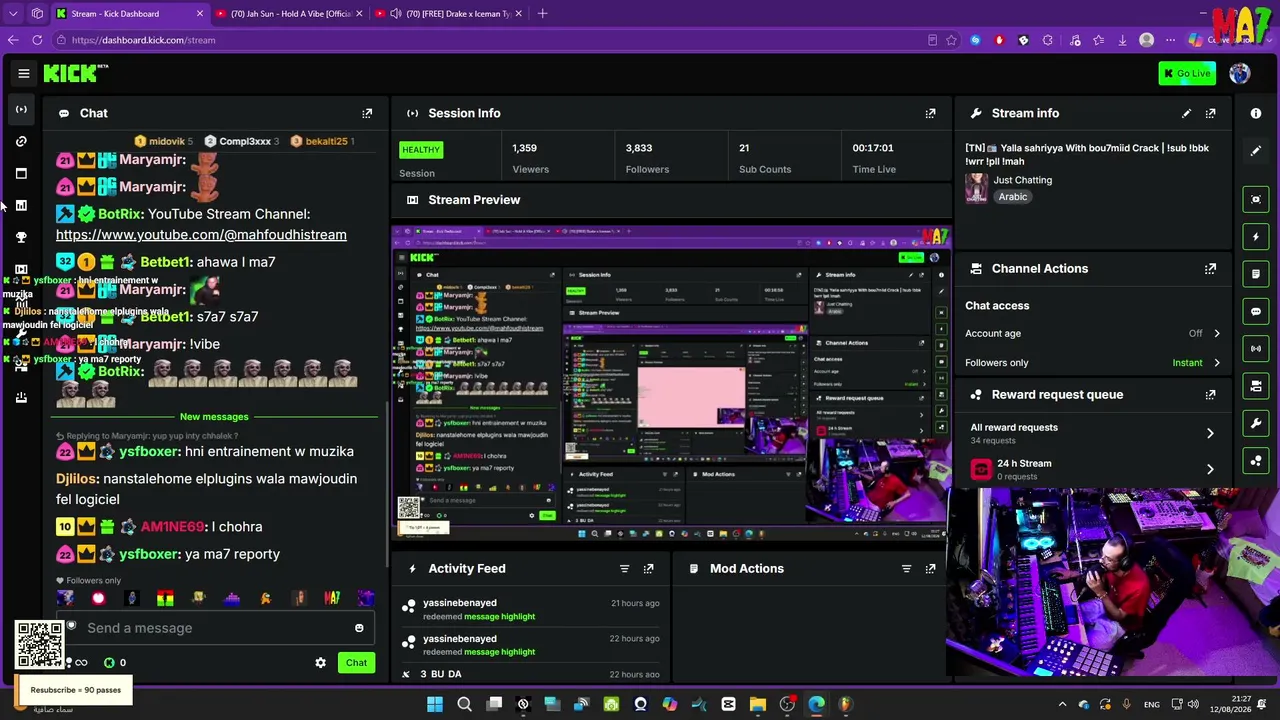Screen dimensions: 1280x720
Task: Reload the page
Action: pyautogui.click(x=37, y=40)
